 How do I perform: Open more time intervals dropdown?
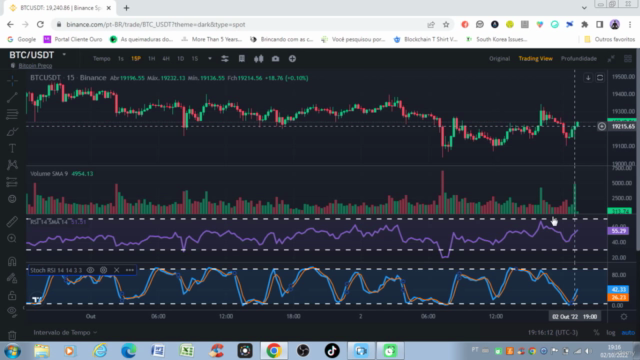pyautogui.click(x=210, y=59)
